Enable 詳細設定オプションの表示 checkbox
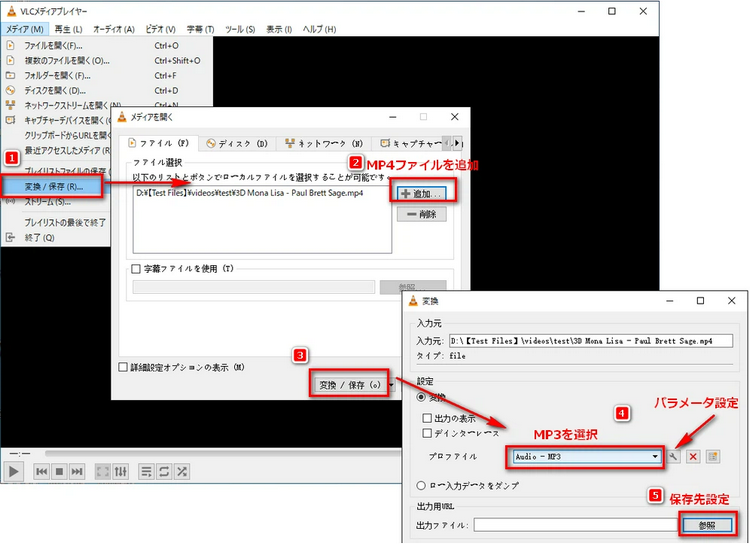 [x=123, y=367]
